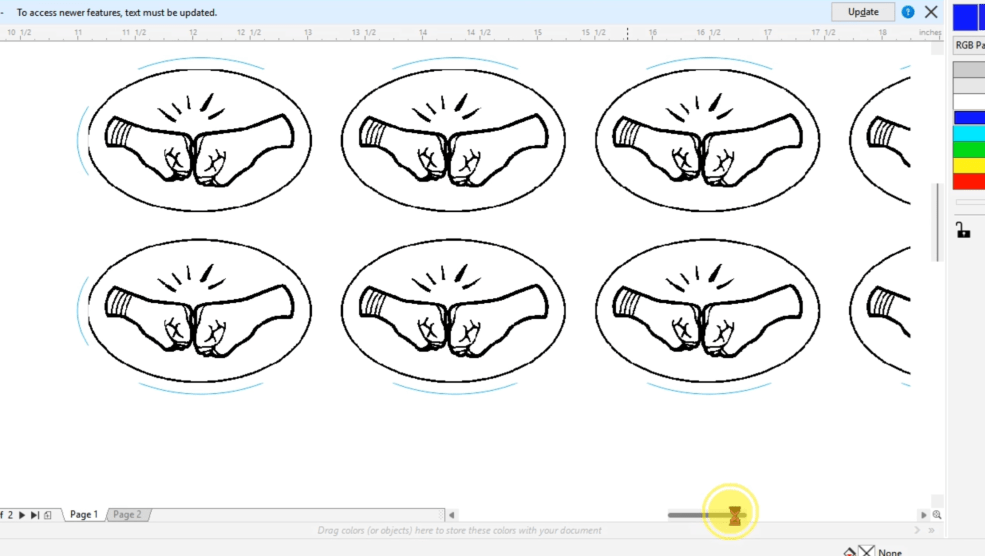Pick the yellow color swatch
The height and width of the screenshot is (556, 985).
pos(968,165)
